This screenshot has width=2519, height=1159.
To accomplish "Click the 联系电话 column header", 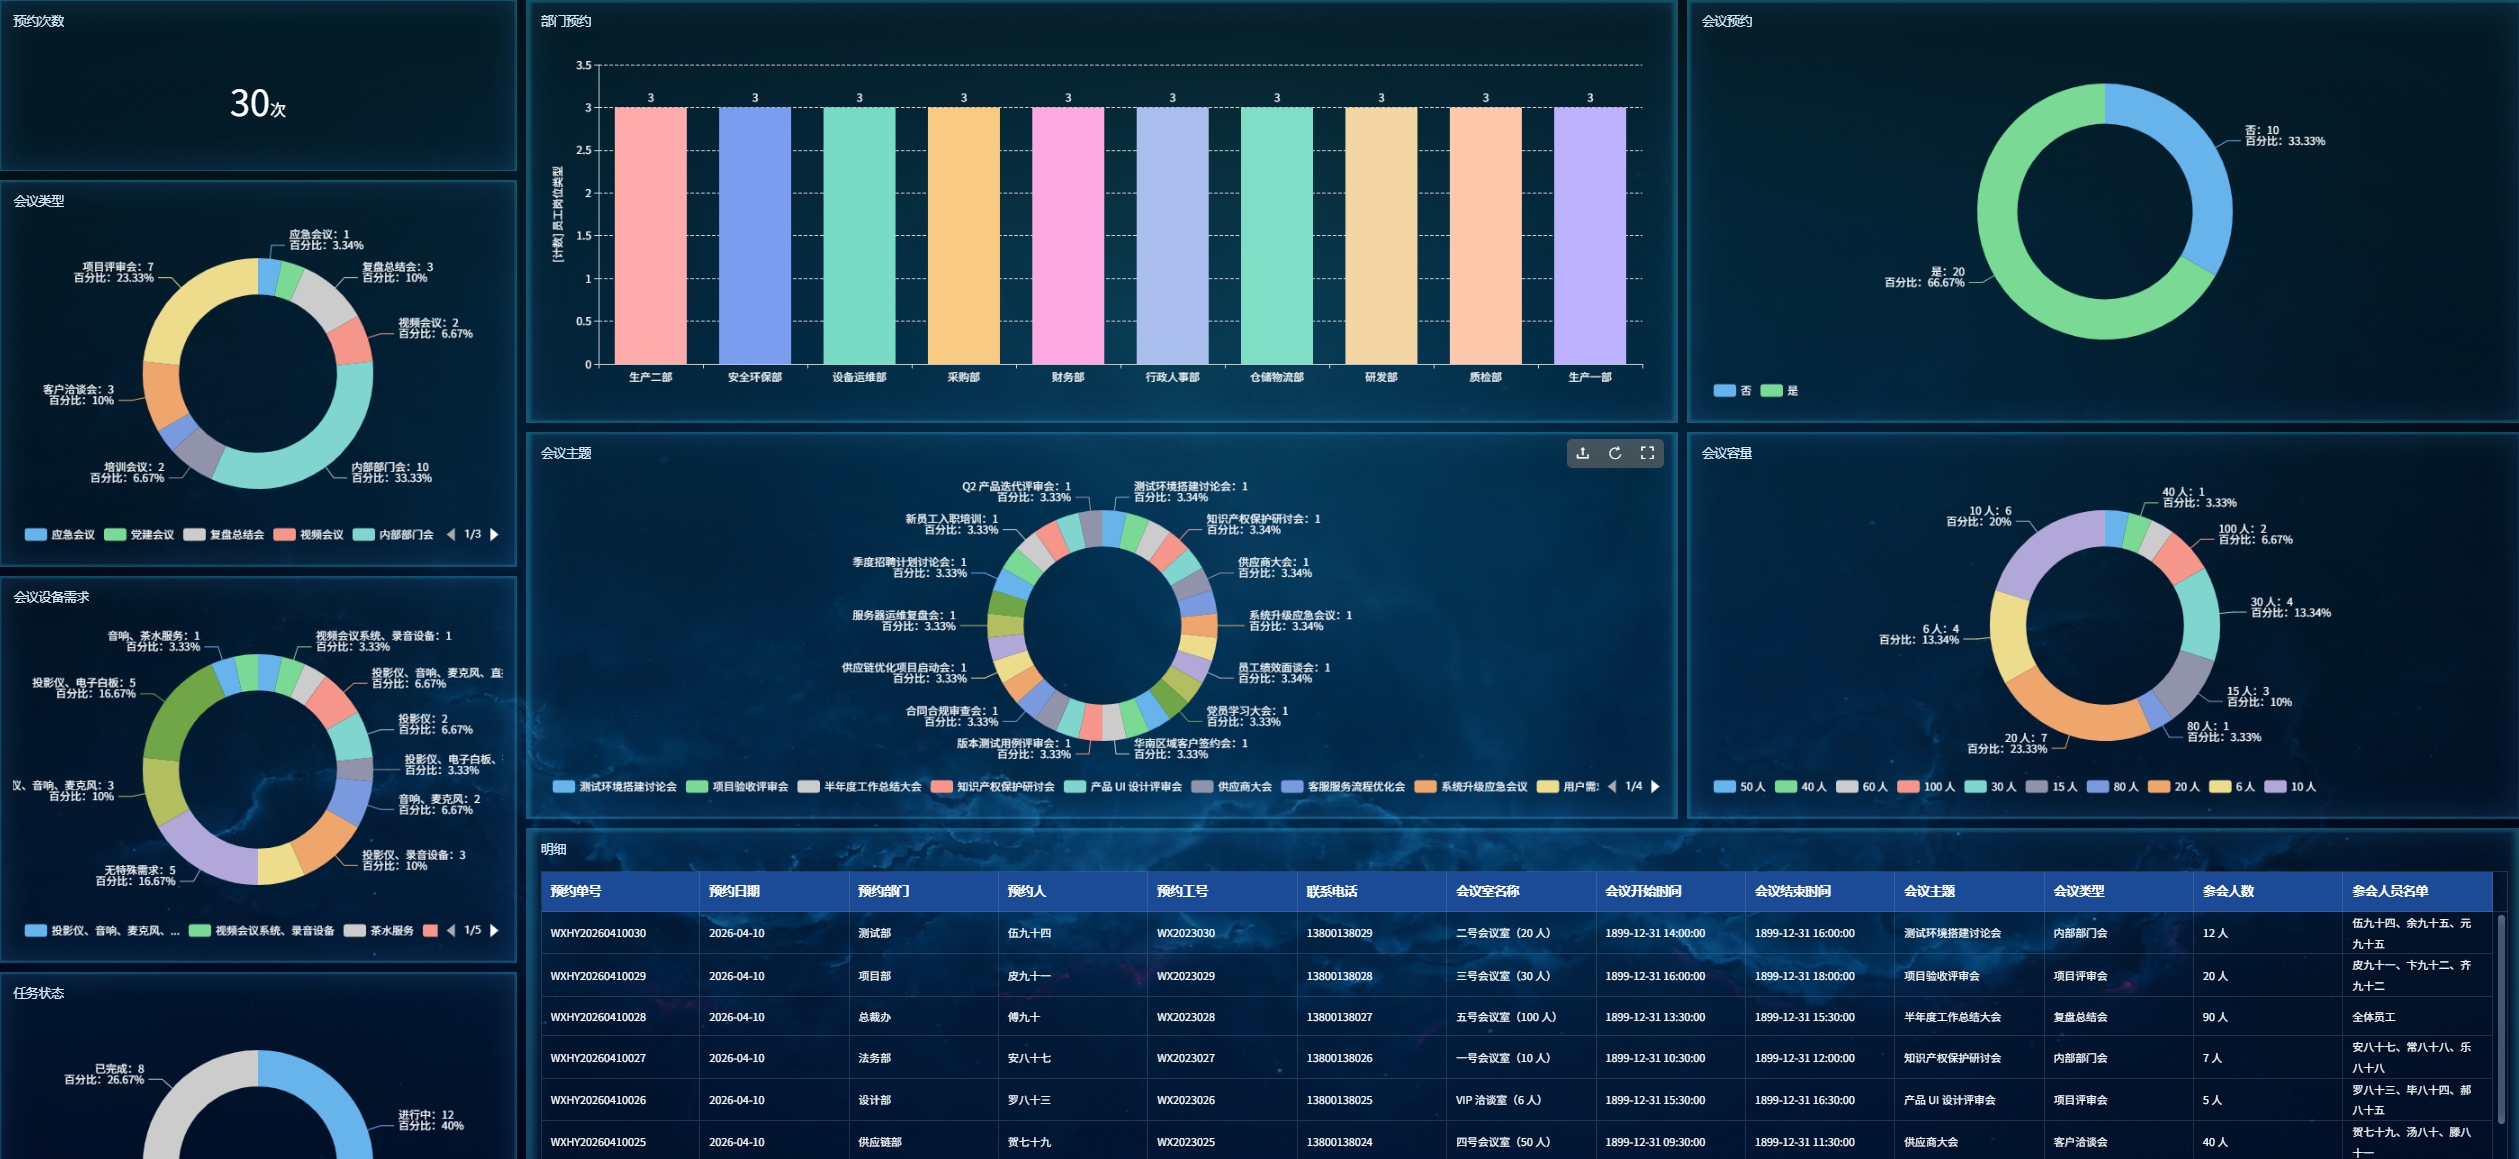I will tap(1372, 891).
